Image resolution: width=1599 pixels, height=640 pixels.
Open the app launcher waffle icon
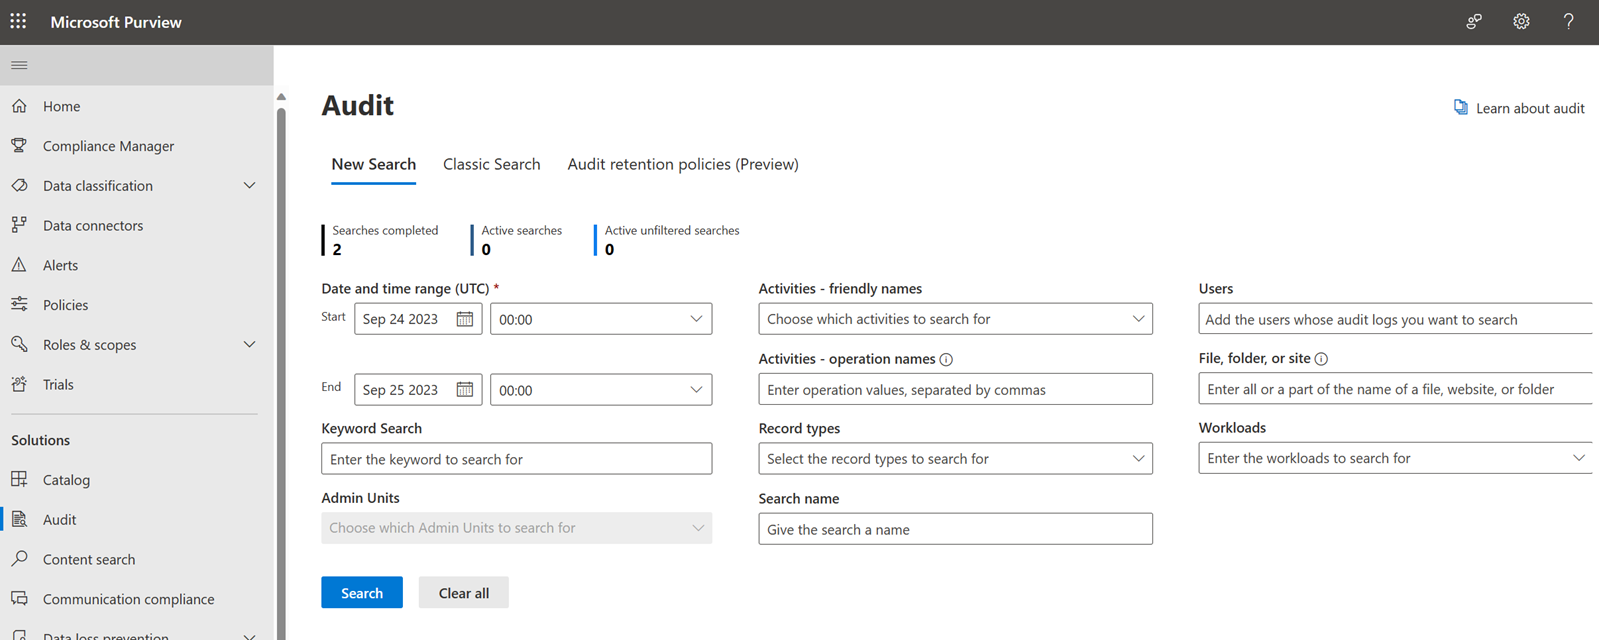(x=18, y=21)
